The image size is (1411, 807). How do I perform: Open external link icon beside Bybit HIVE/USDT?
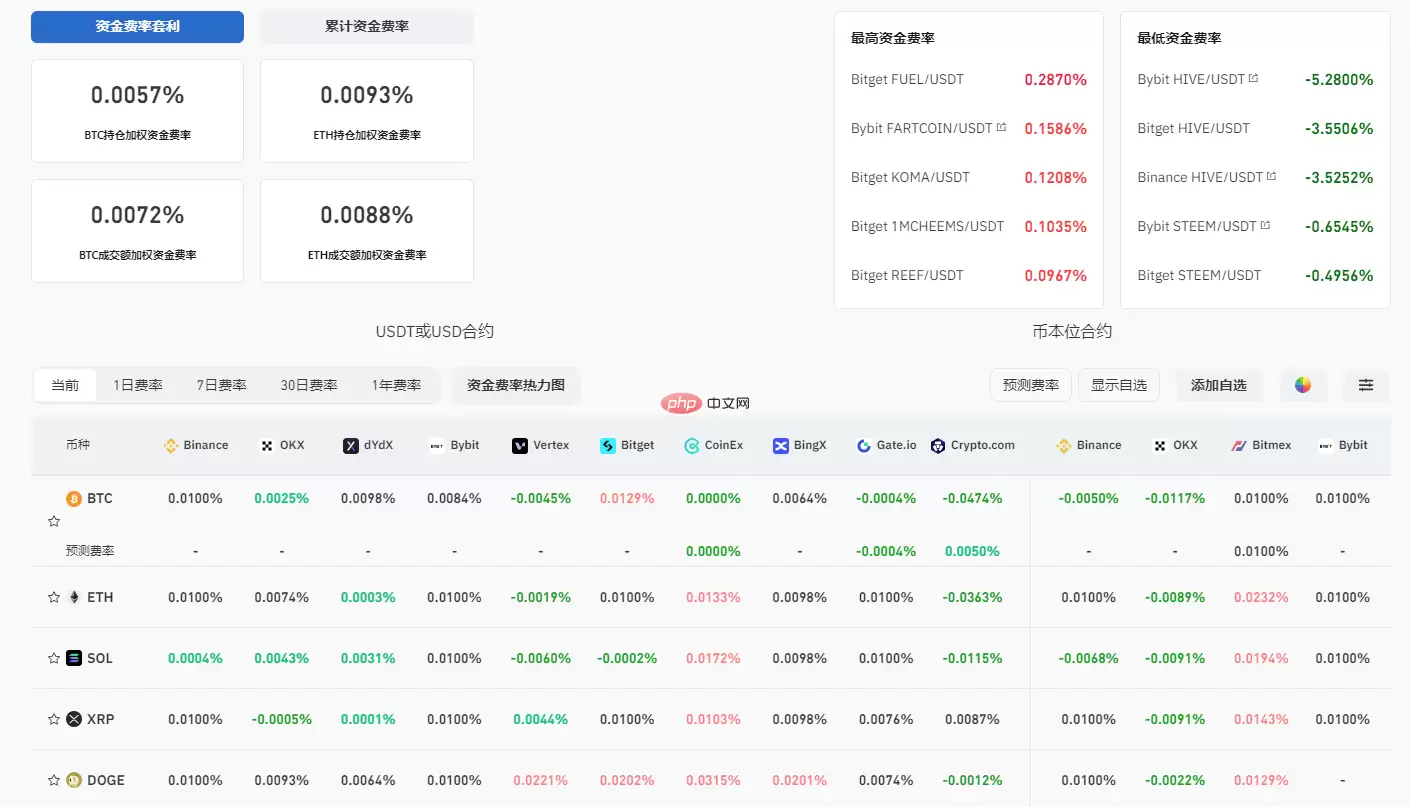click(1254, 78)
